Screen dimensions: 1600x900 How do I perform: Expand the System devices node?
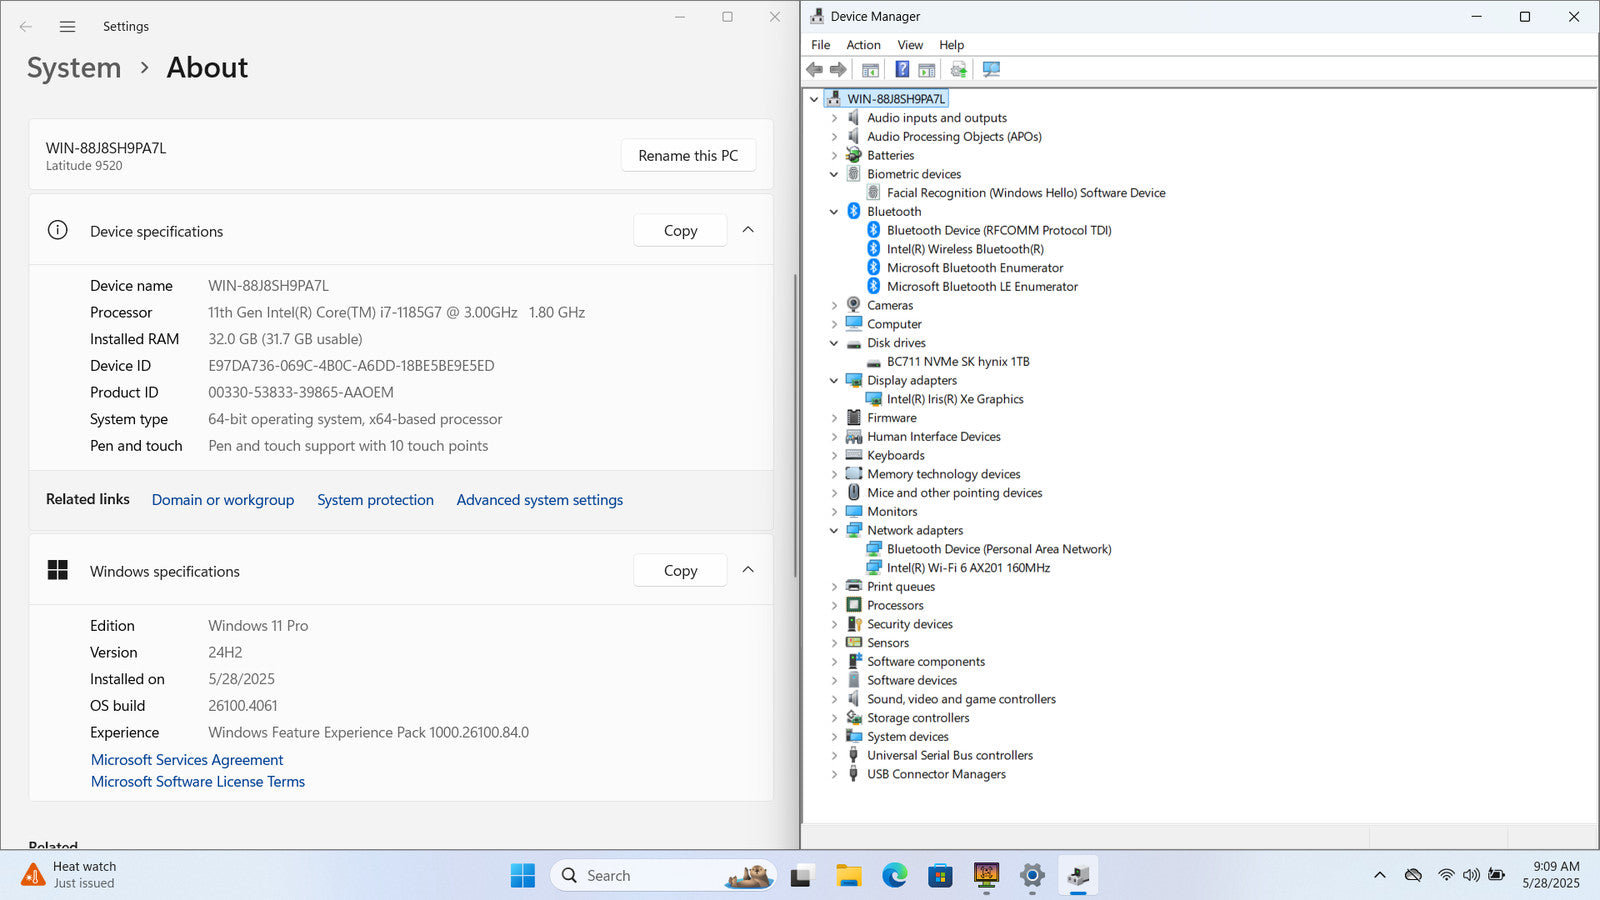click(x=834, y=736)
